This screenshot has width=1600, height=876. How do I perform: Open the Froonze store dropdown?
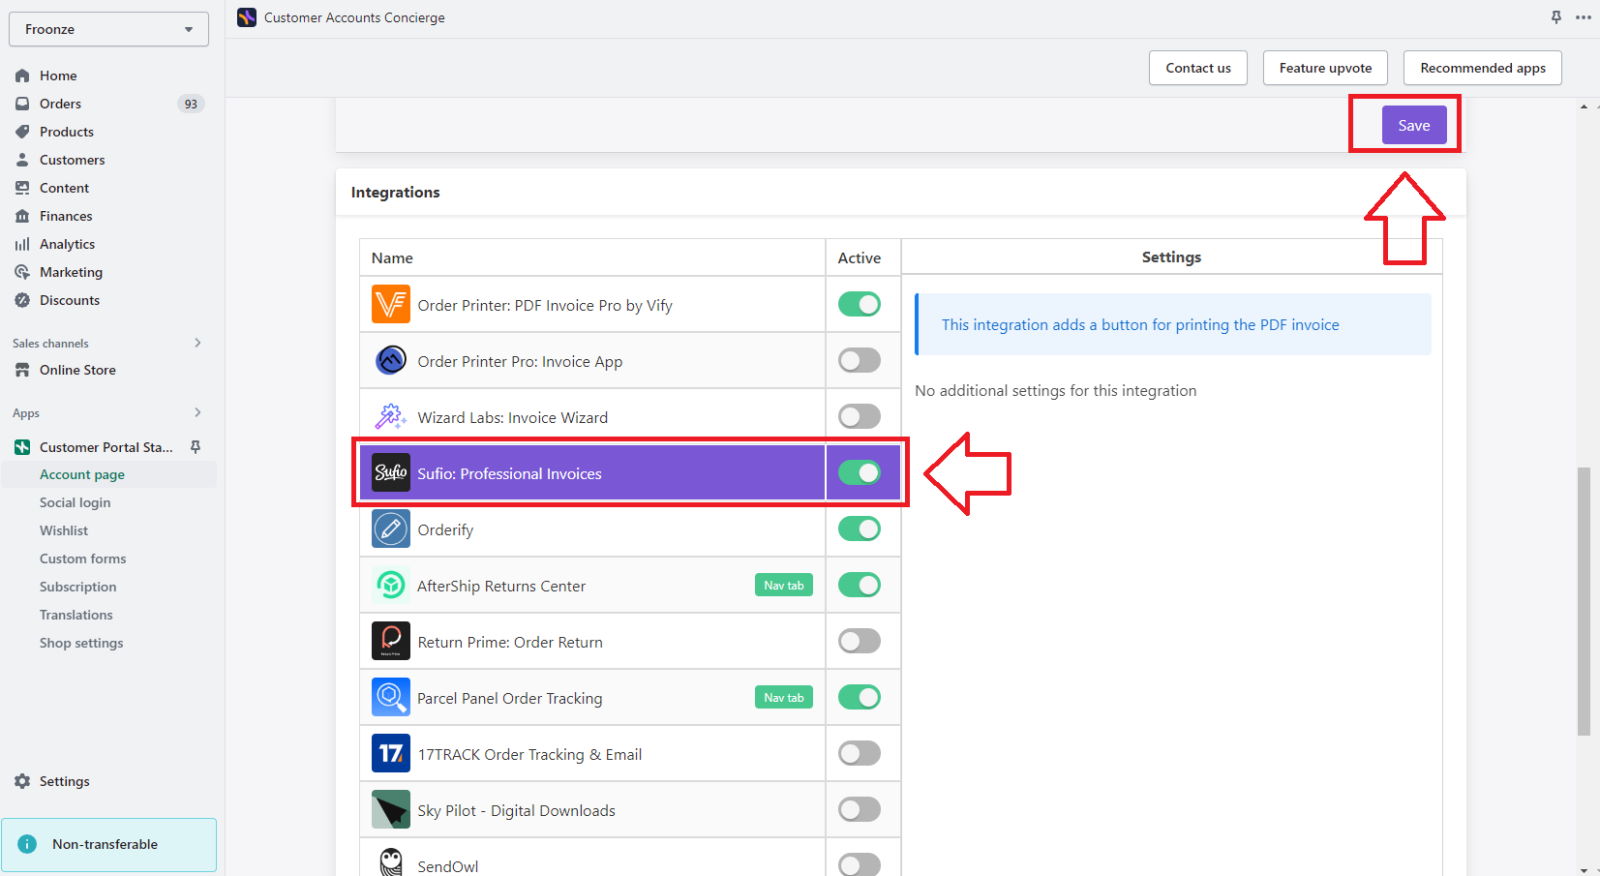click(109, 29)
